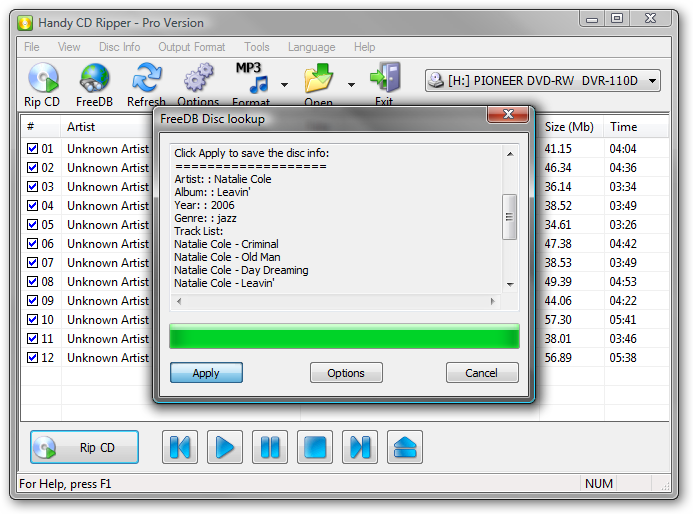This screenshot has width=693, height=514.
Task: Click the green lookup progress bar
Action: point(344,336)
